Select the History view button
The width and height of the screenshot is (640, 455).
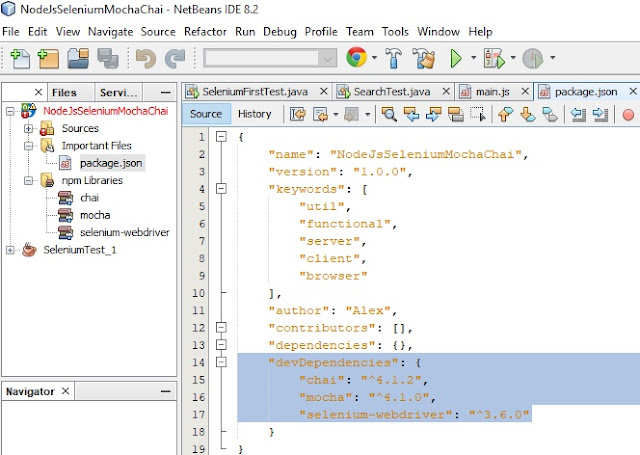(254, 114)
